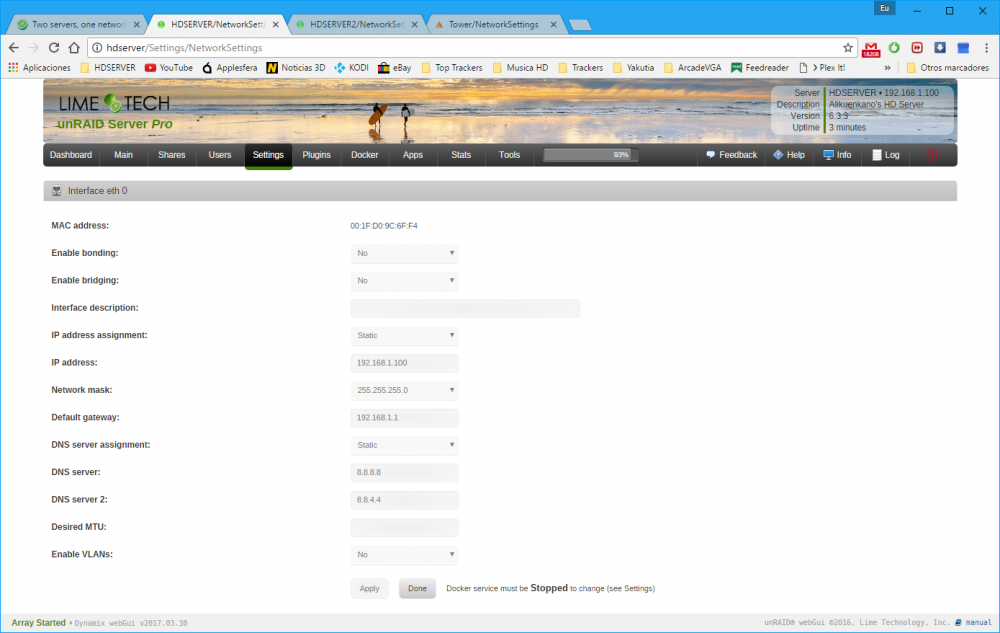Screen dimensions: 1000x633
Task: Click the blue download extension icon
Action: [x=940, y=48]
